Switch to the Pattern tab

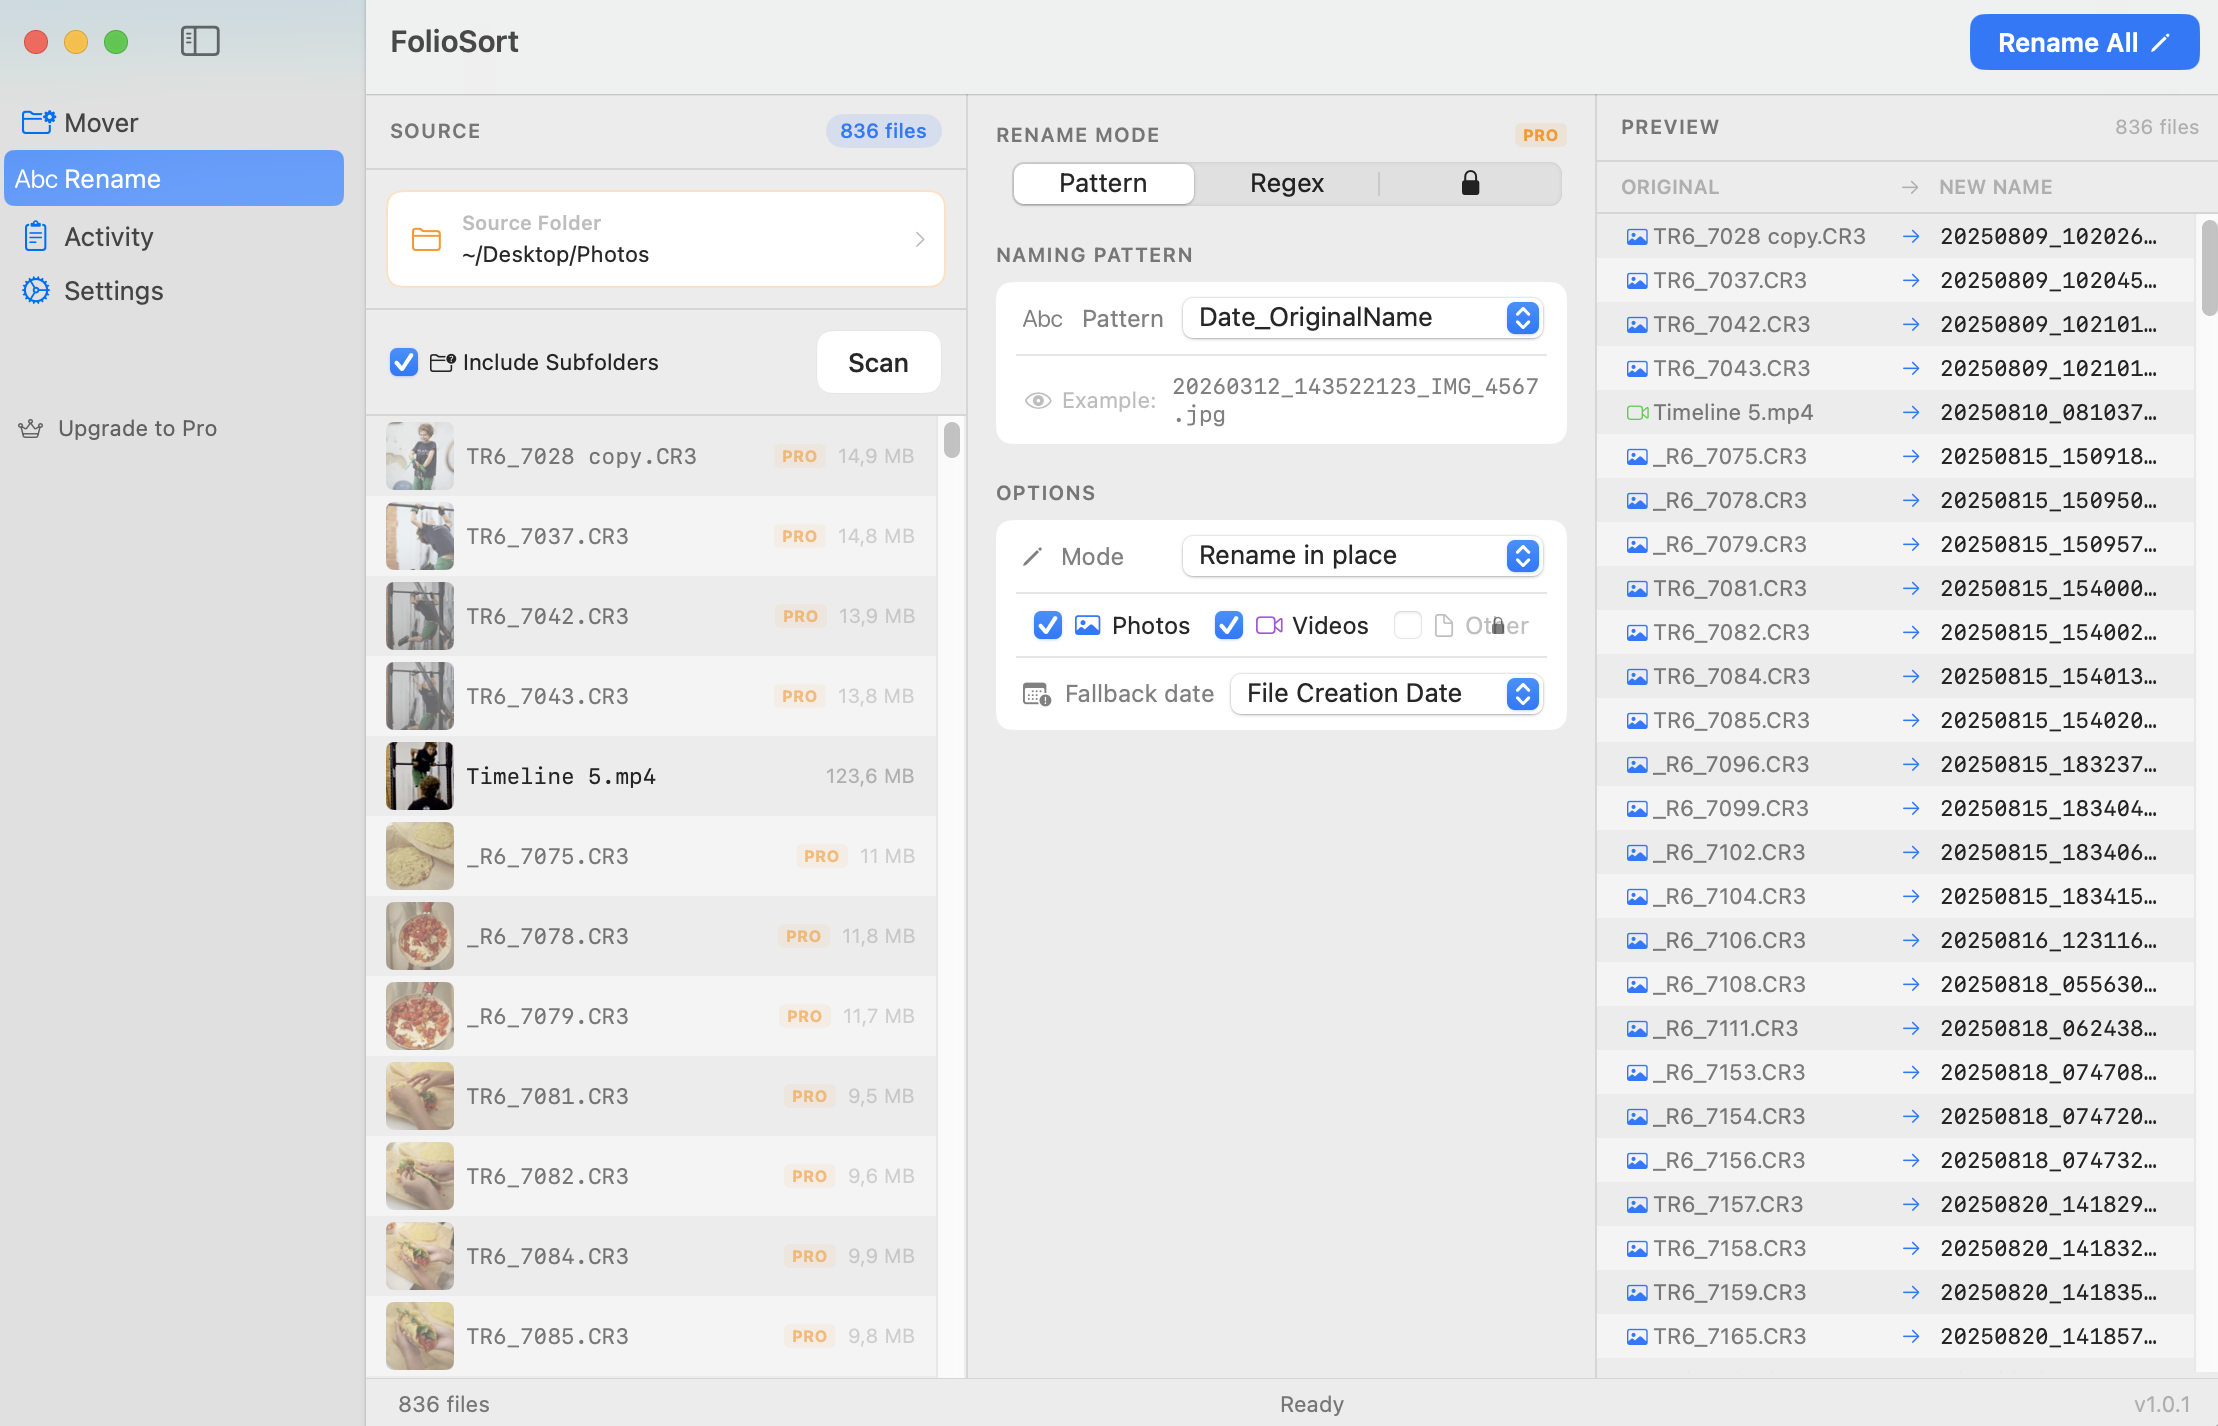pyautogui.click(x=1103, y=183)
